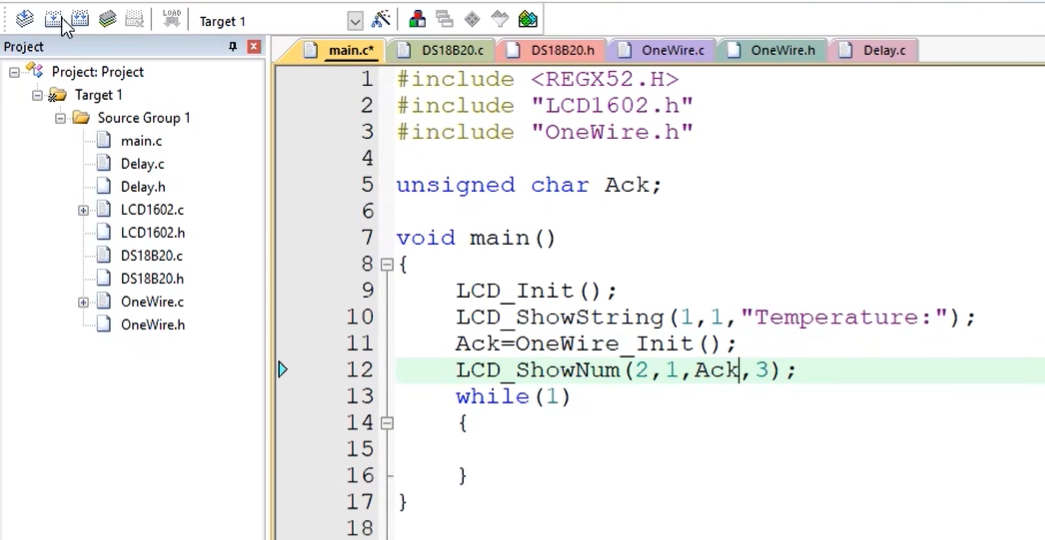The height and width of the screenshot is (540, 1045).
Task: Click the LOAD download-to-flash icon
Action: 172,19
